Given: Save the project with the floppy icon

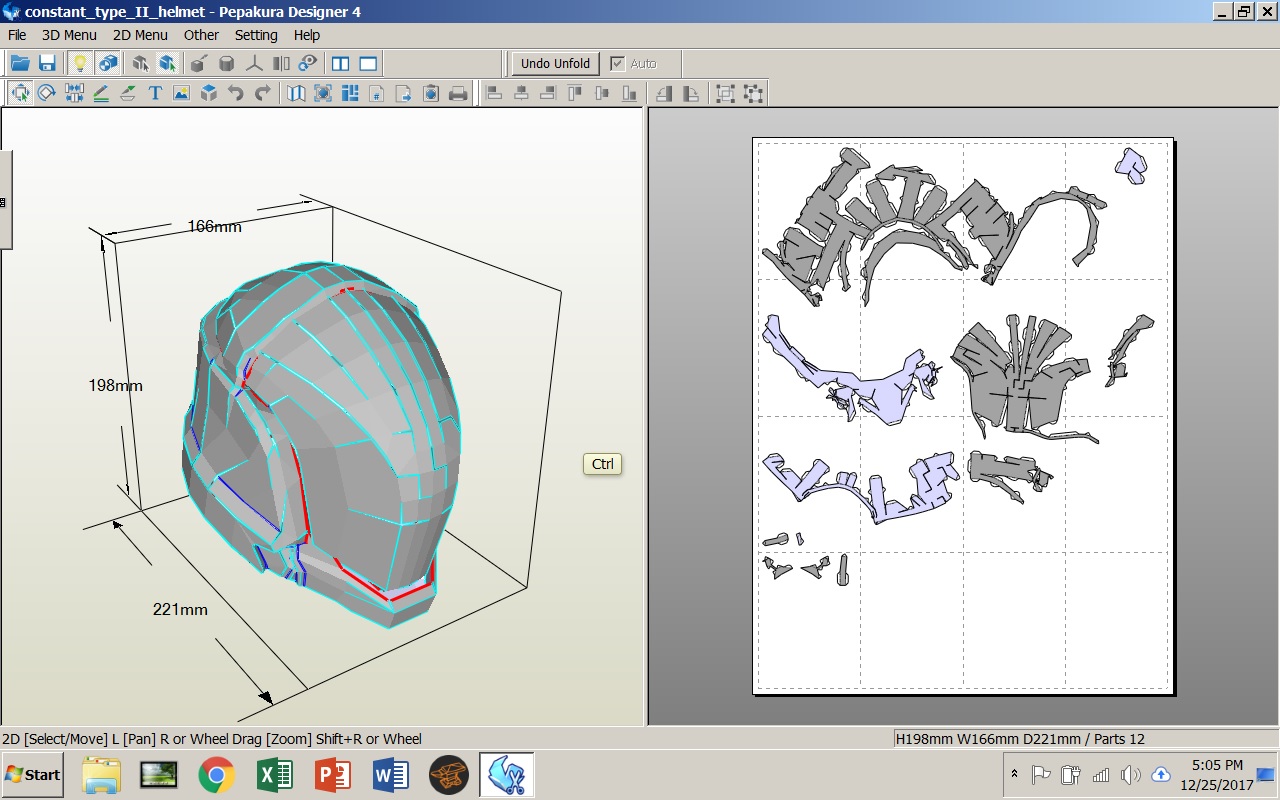Looking at the screenshot, I should coord(47,63).
